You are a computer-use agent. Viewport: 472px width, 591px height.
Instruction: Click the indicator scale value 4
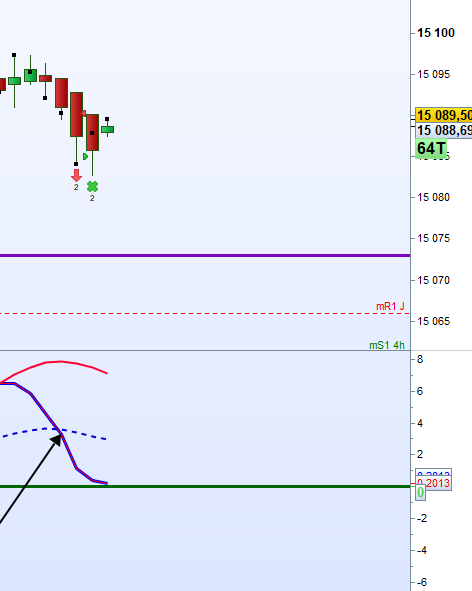420,423
